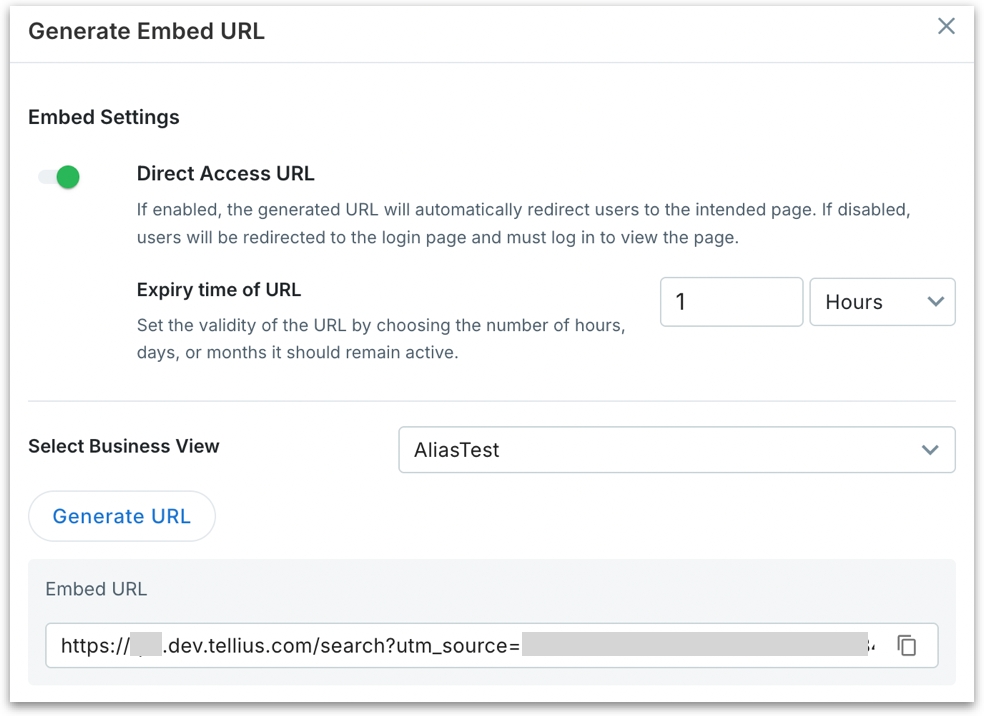
Task: Select the Expiry time of URL label
Action: (218, 290)
